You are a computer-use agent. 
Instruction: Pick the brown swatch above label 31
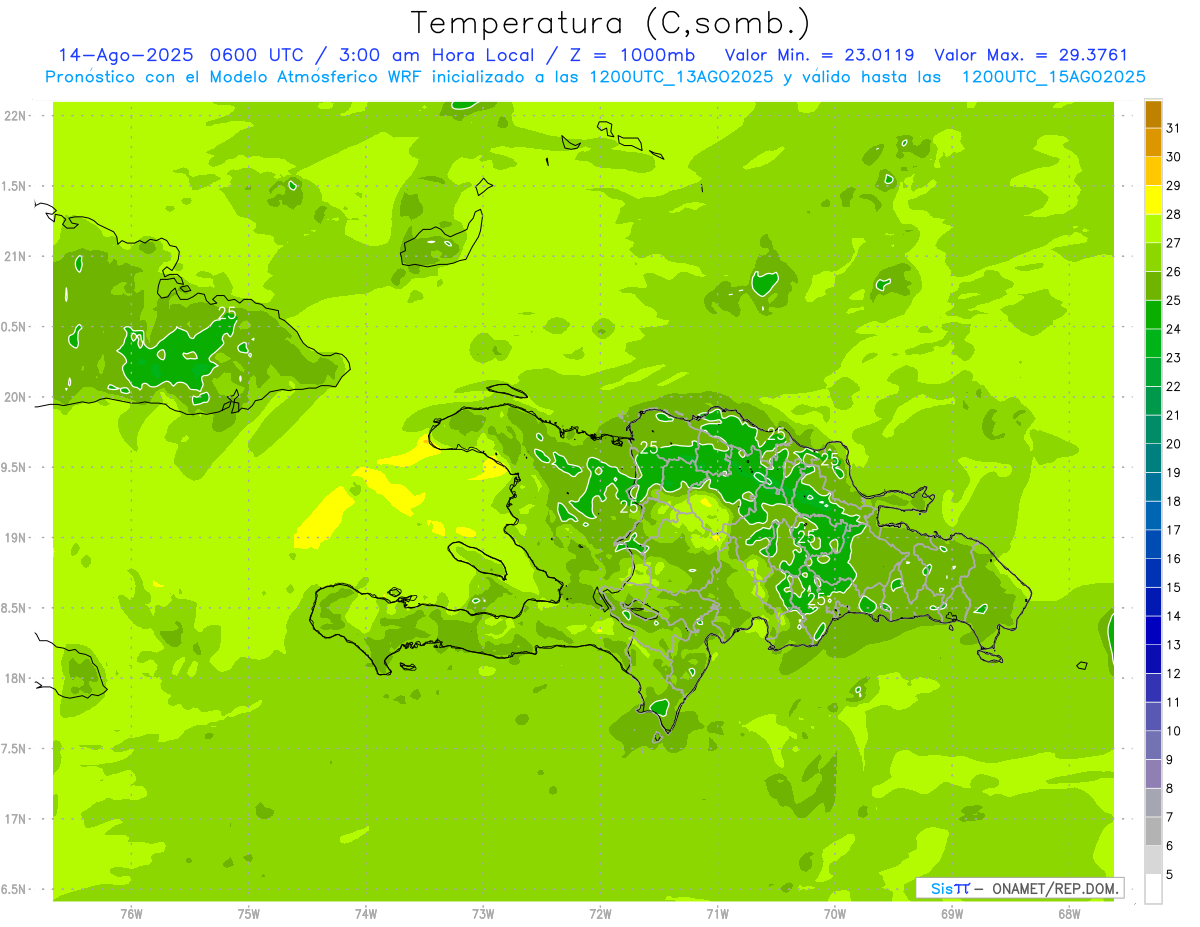pyautogui.click(x=1153, y=114)
